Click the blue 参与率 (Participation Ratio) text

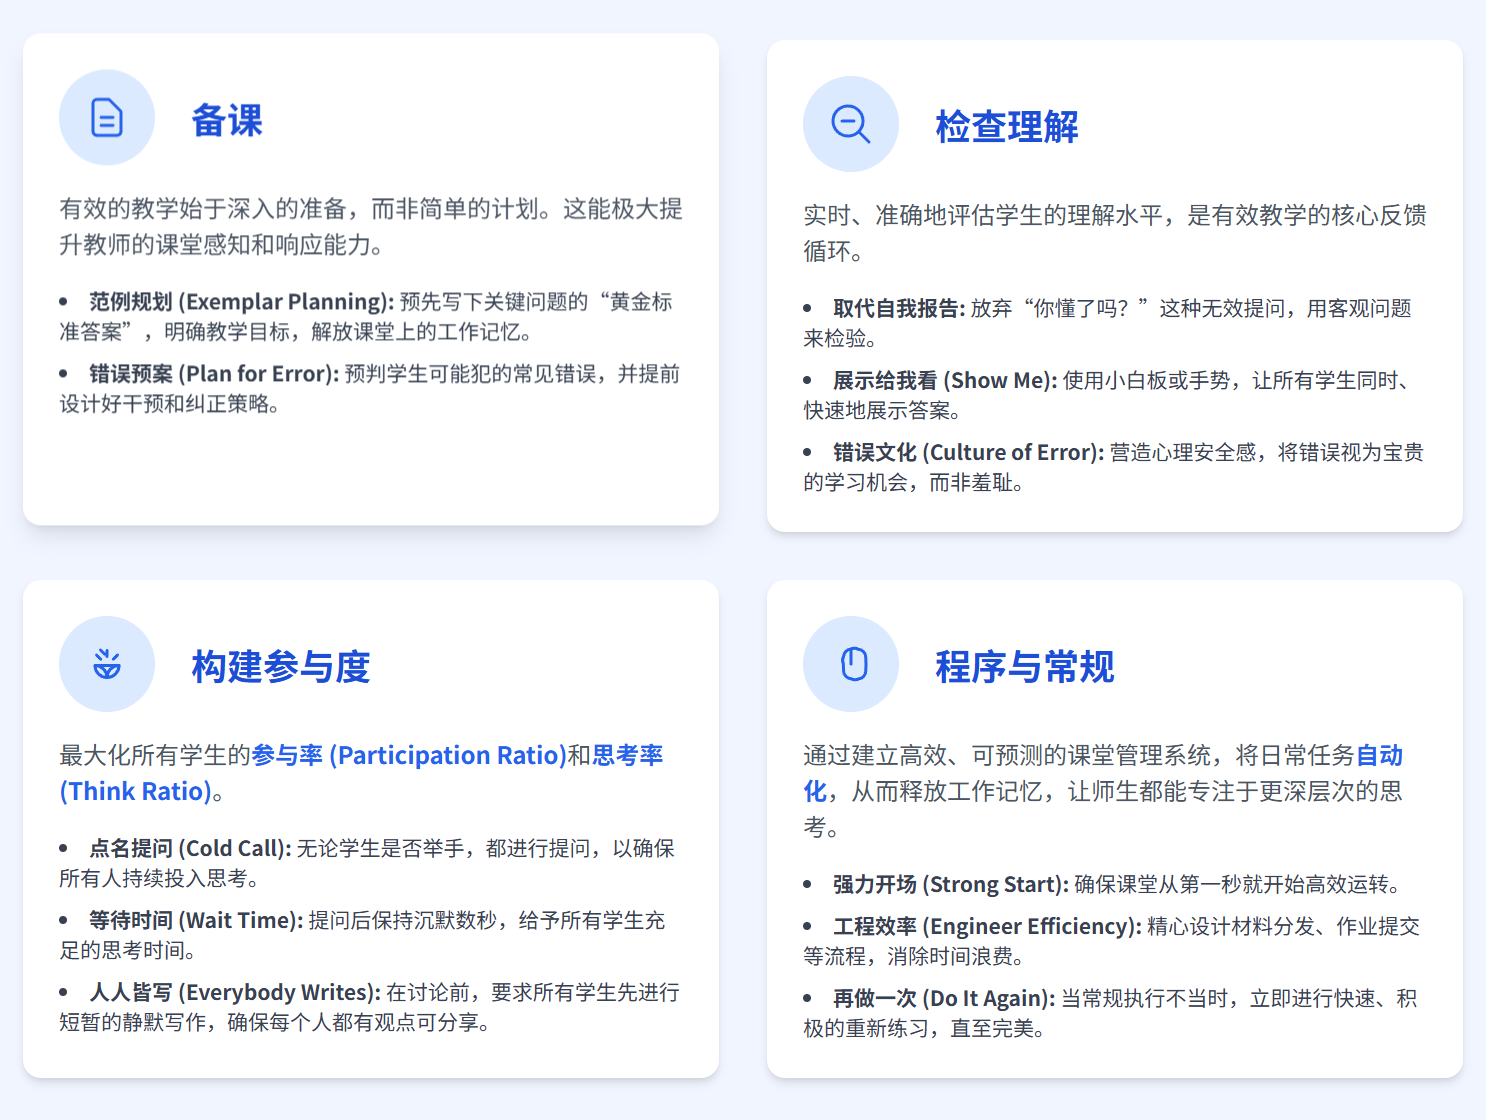tap(409, 755)
